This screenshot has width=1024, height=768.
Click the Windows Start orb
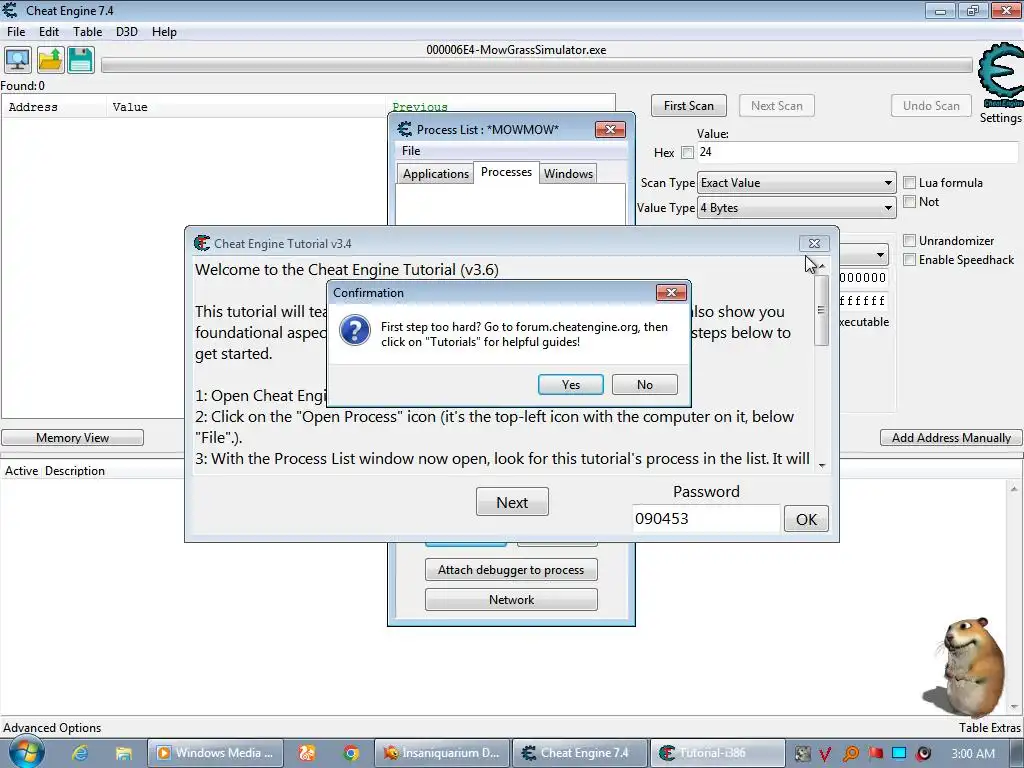coord(26,752)
